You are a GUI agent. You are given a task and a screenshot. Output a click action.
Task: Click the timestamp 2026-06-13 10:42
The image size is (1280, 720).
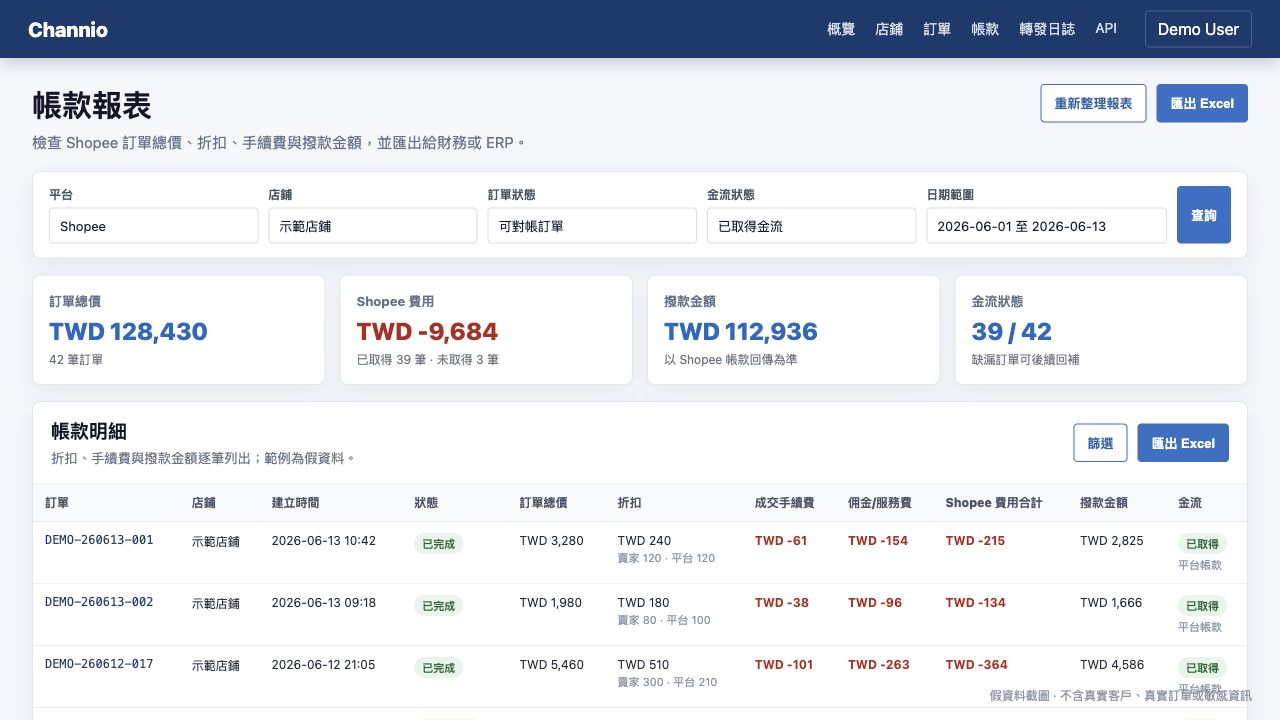[323, 541]
